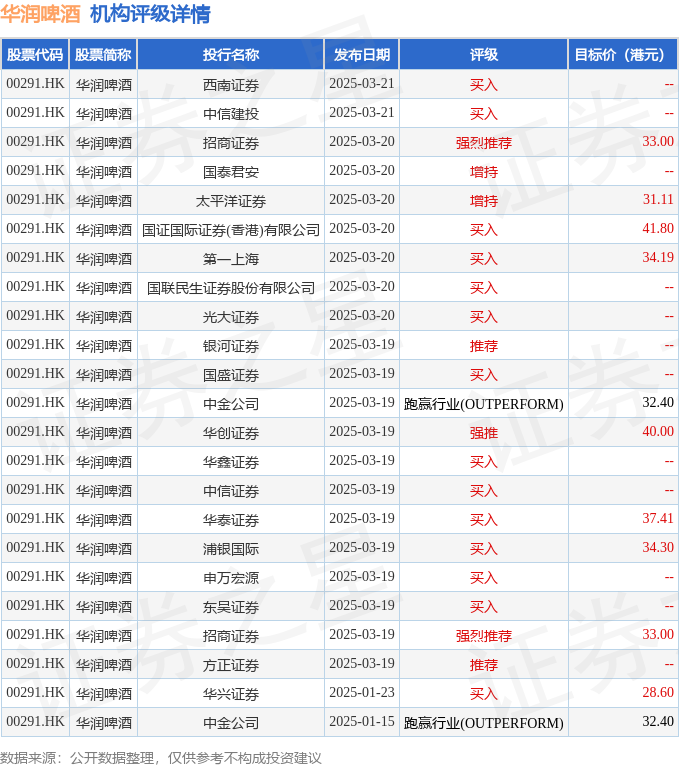Select 中金公司 in the 2025-01-15 row

[231, 723]
